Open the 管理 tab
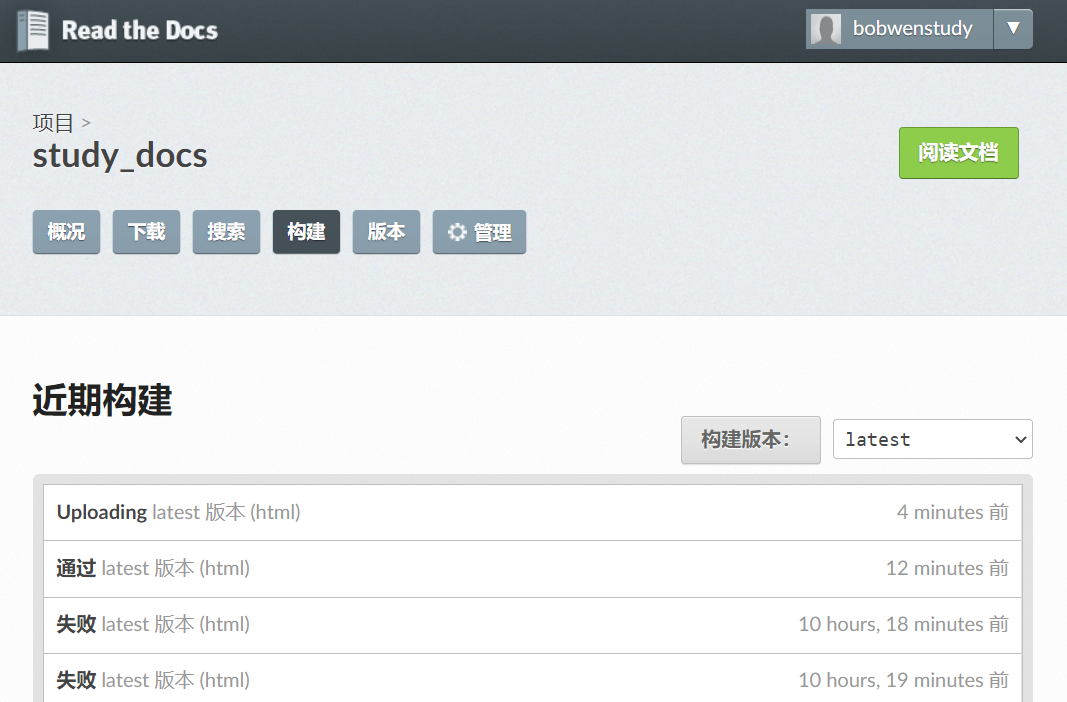This screenshot has height=702, width=1067. tap(479, 232)
